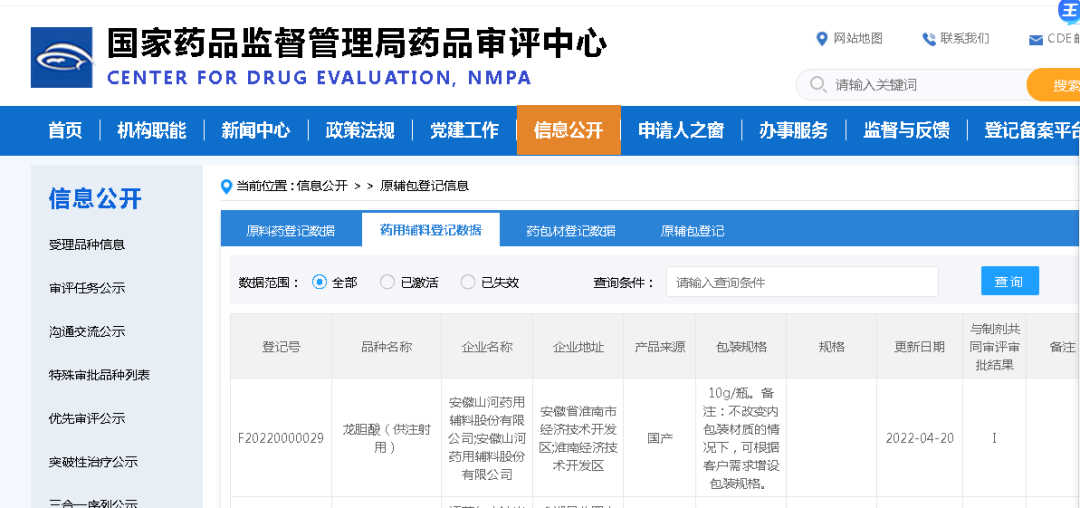Open the 党建工作 menu item
The width and height of the screenshot is (1080, 508).
pos(464,130)
